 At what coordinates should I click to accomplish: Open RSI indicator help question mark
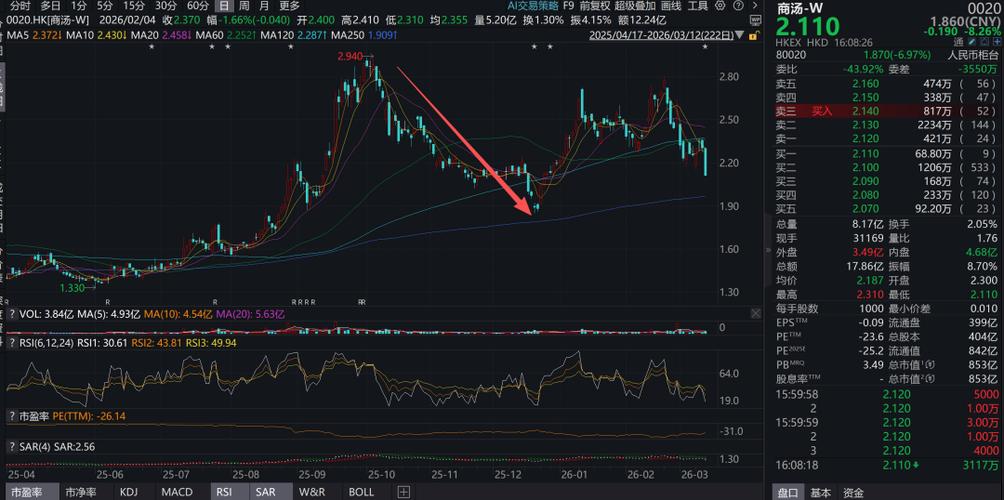point(11,343)
